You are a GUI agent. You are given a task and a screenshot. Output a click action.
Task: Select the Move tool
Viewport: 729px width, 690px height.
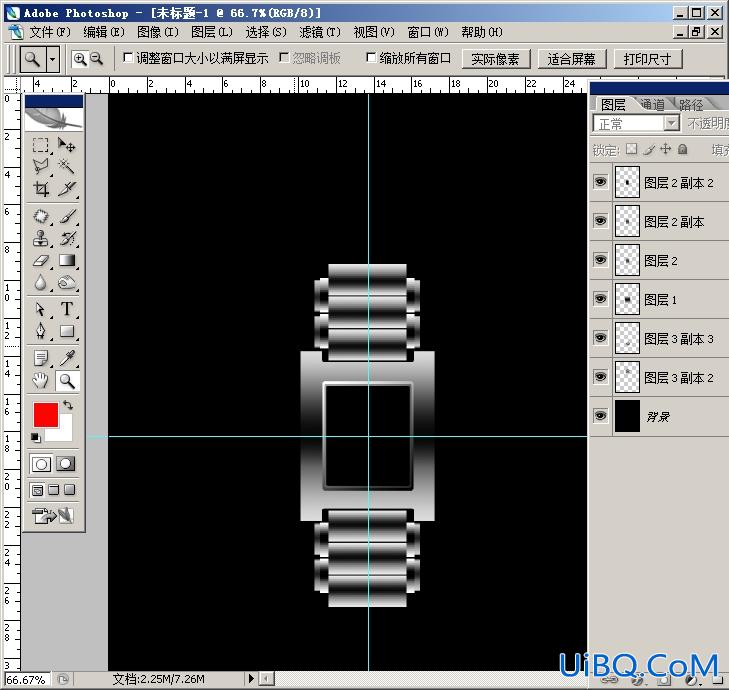(67, 145)
